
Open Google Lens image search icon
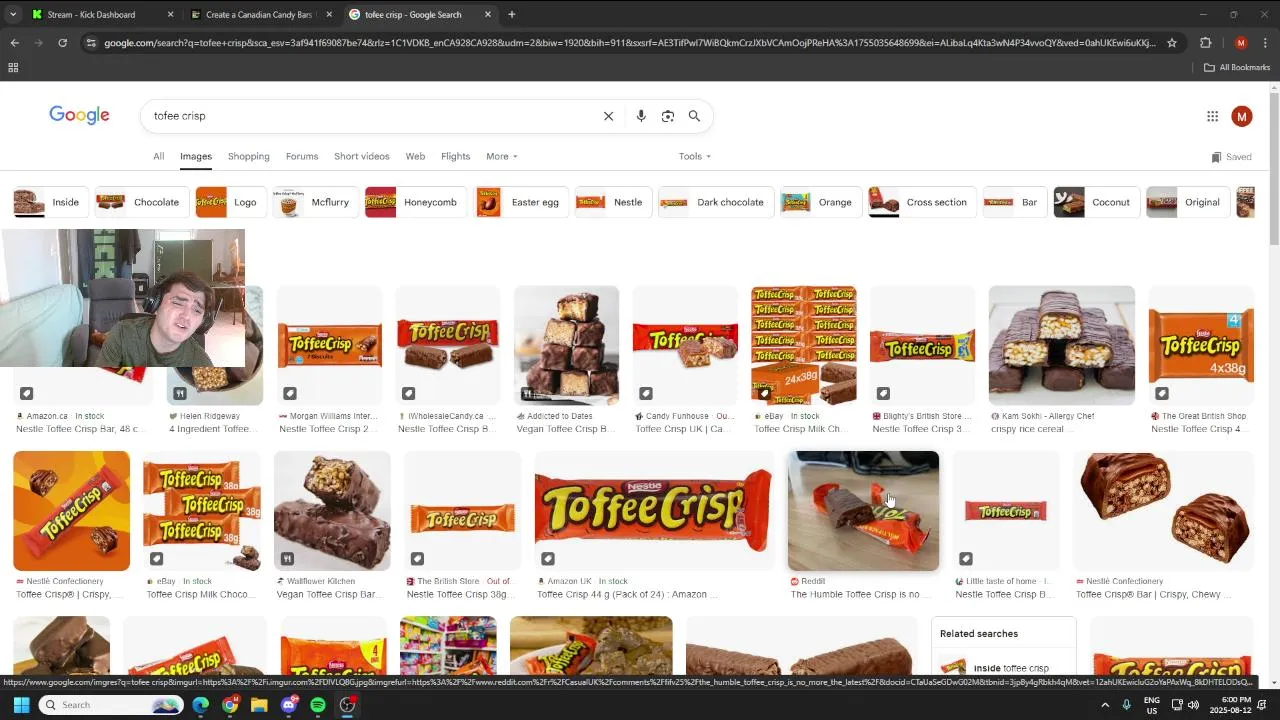pos(668,116)
